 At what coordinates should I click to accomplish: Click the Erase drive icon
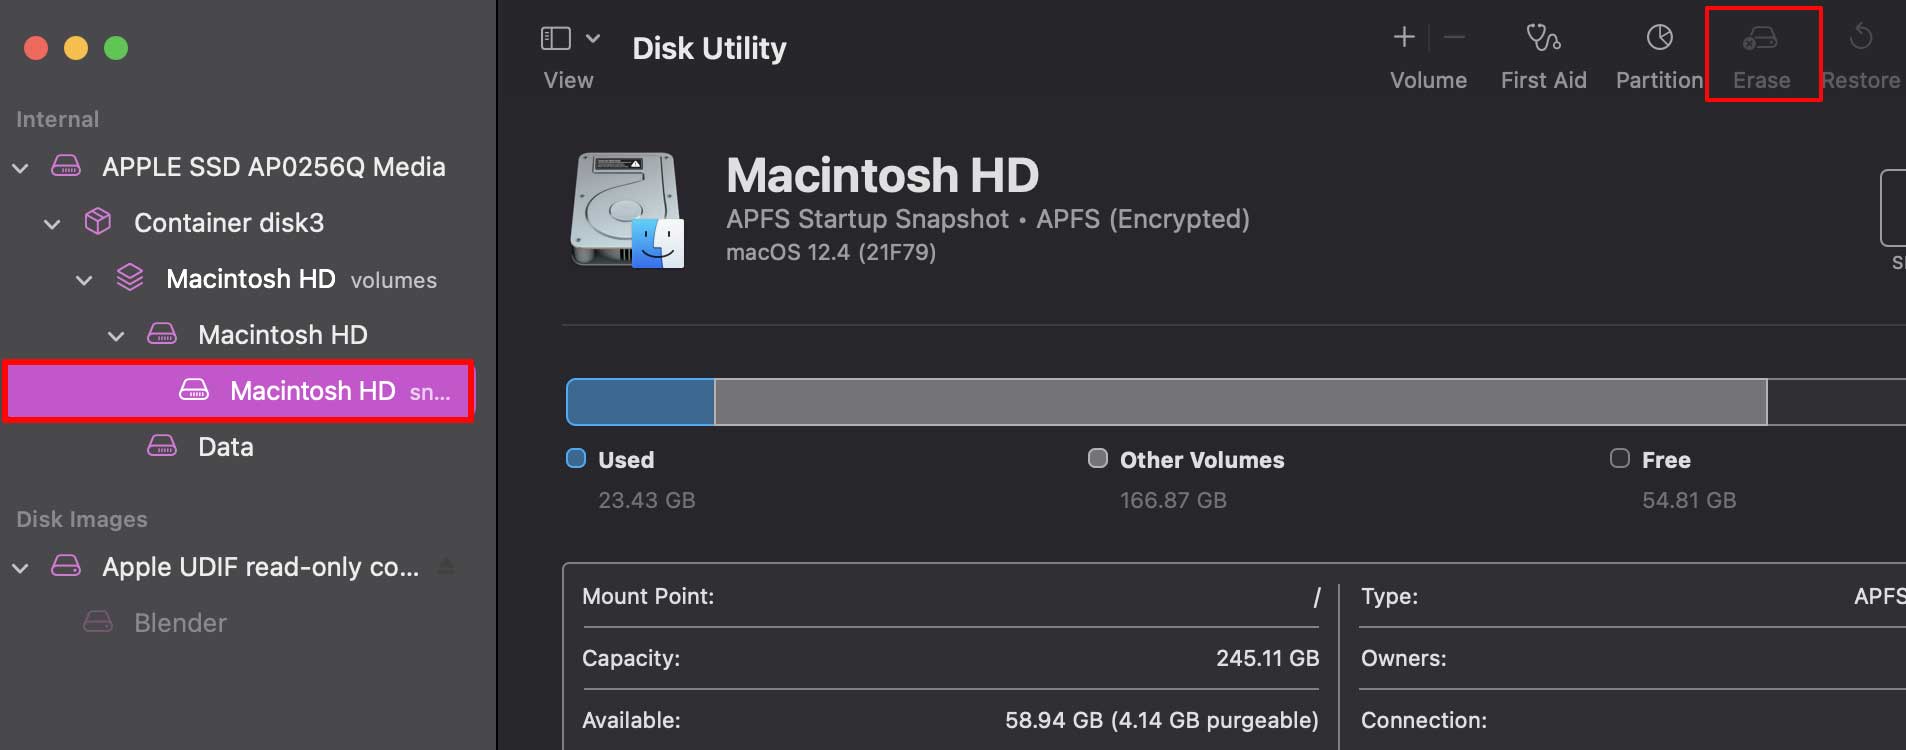pos(1760,38)
